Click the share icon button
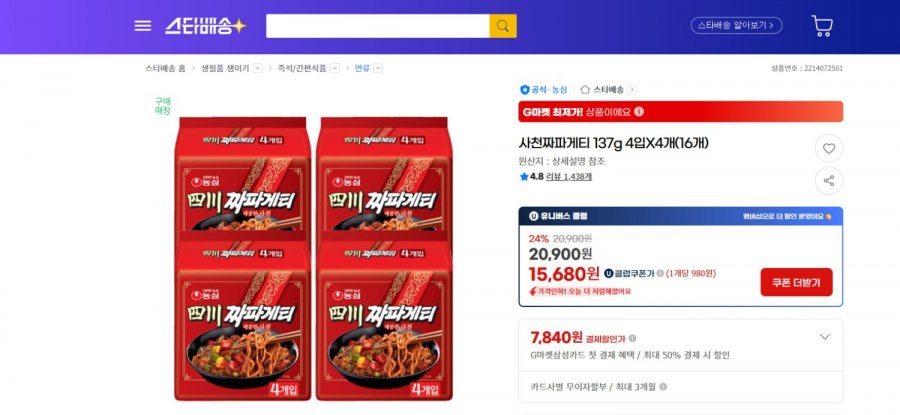 point(829,181)
